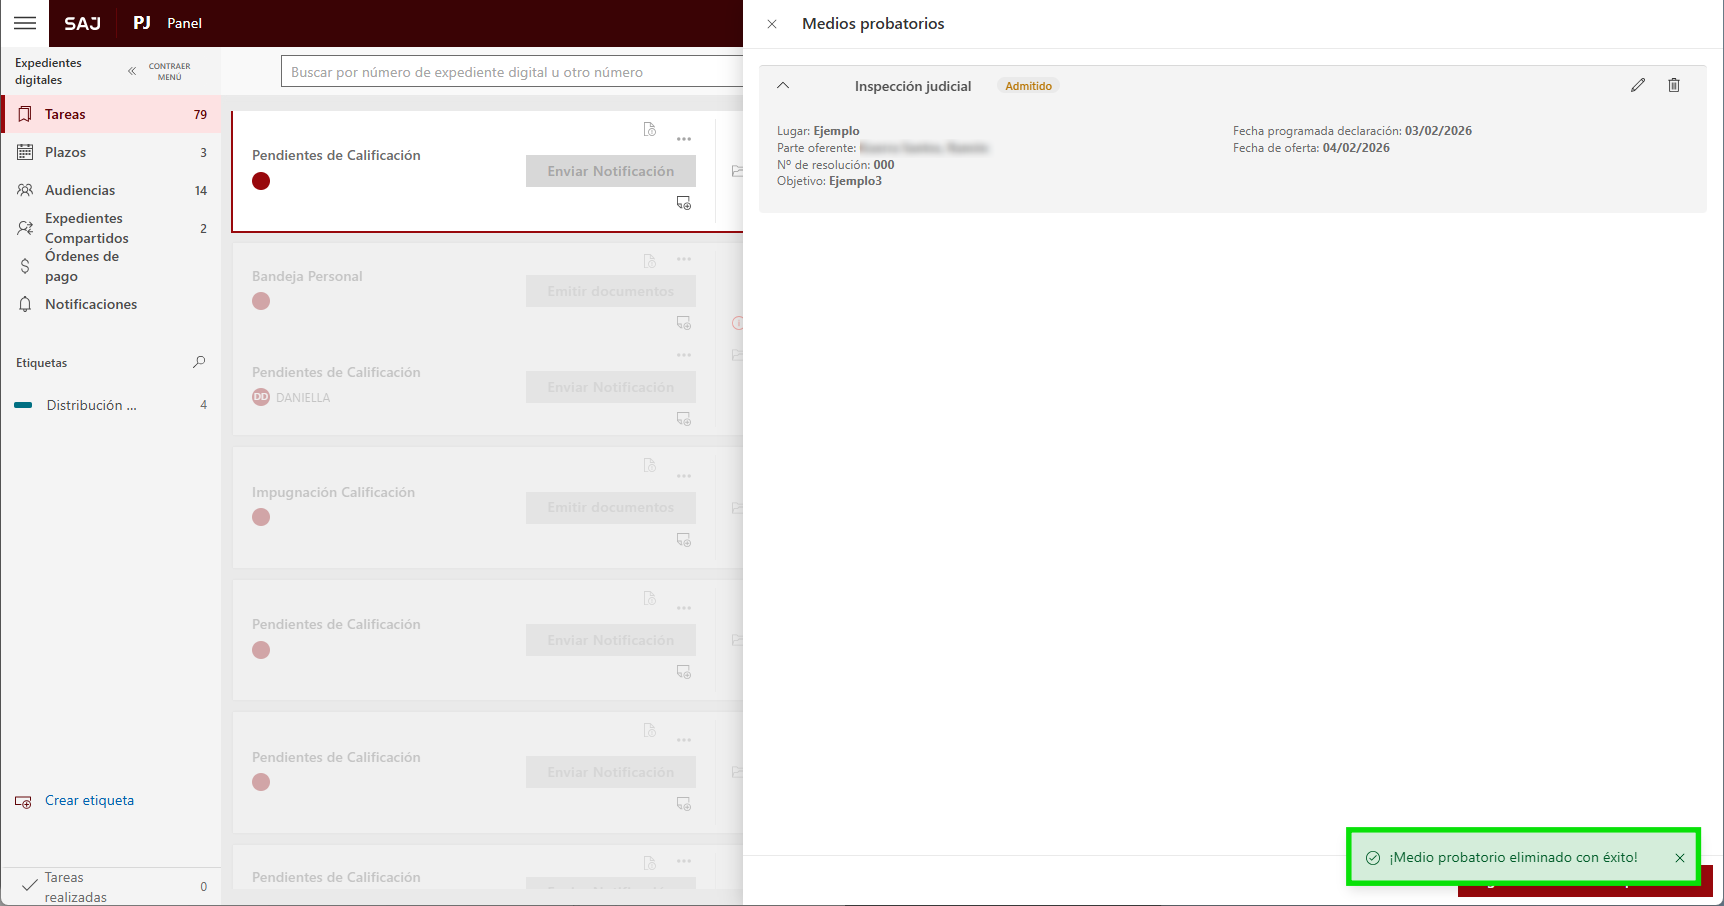Collapse the Inspección judicial section
Screen dimensions: 1724x906
point(783,86)
